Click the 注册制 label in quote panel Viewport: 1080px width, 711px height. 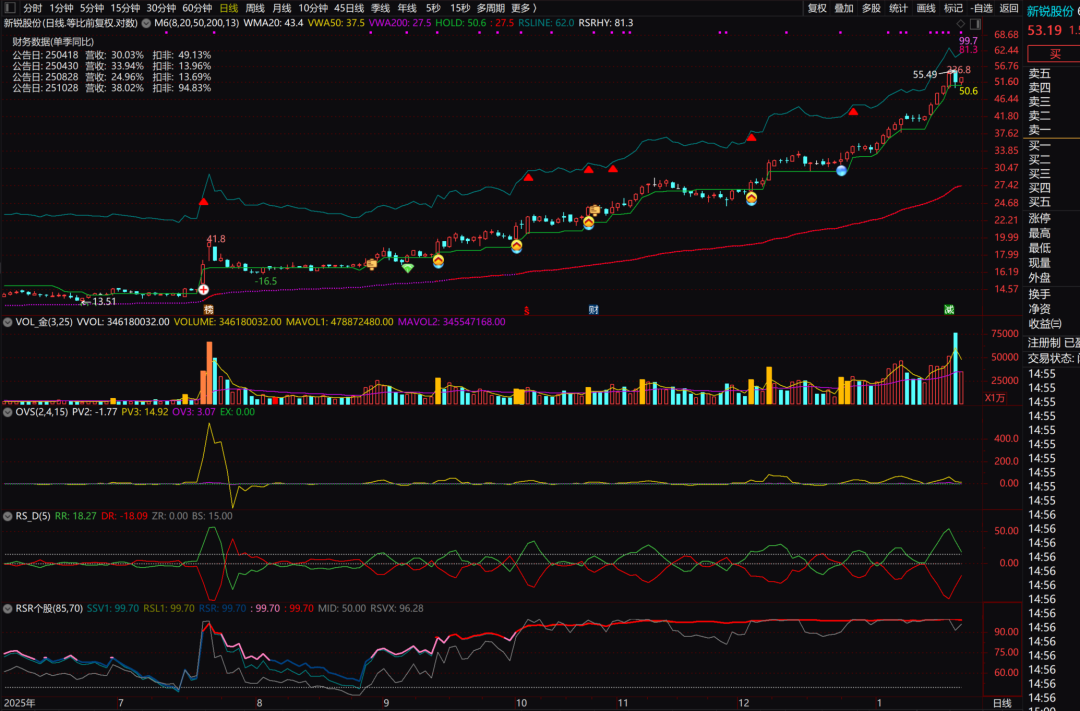point(1044,342)
